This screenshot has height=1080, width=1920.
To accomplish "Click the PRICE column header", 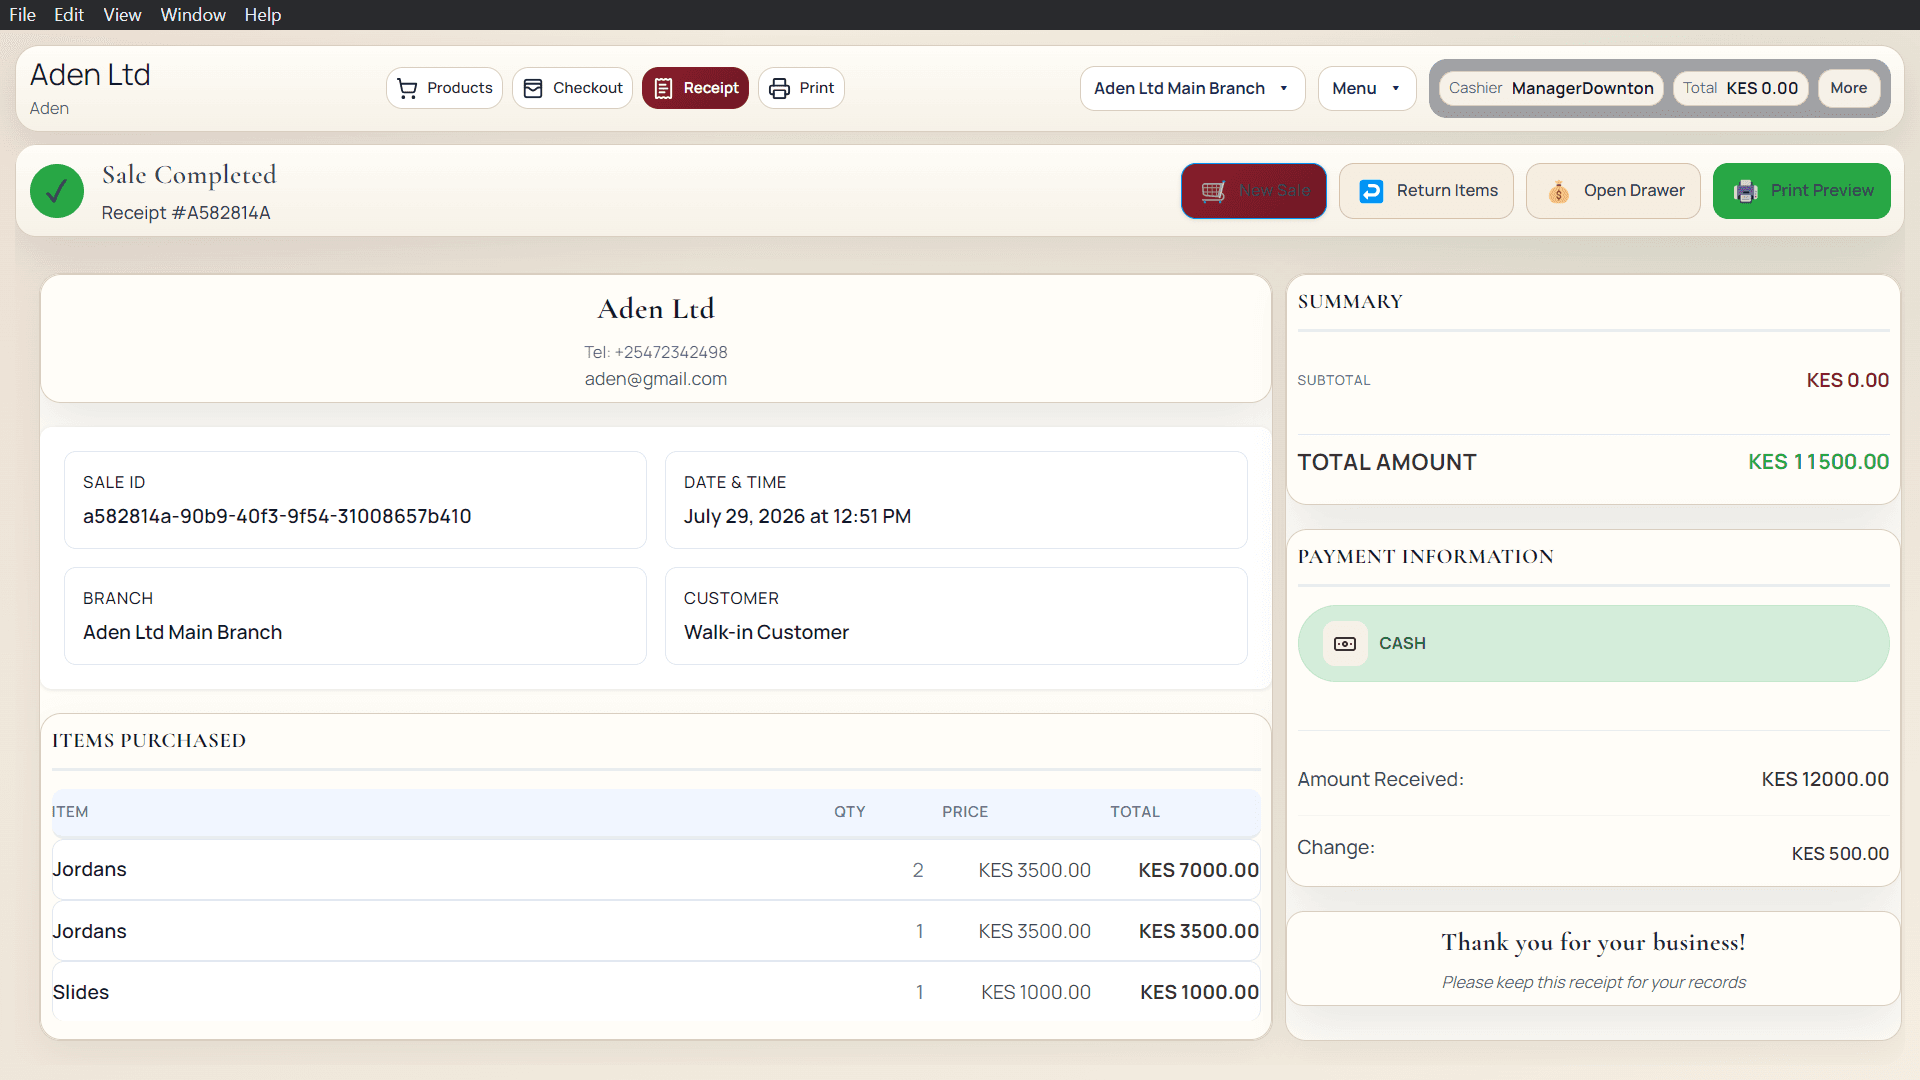I will [x=965, y=812].
